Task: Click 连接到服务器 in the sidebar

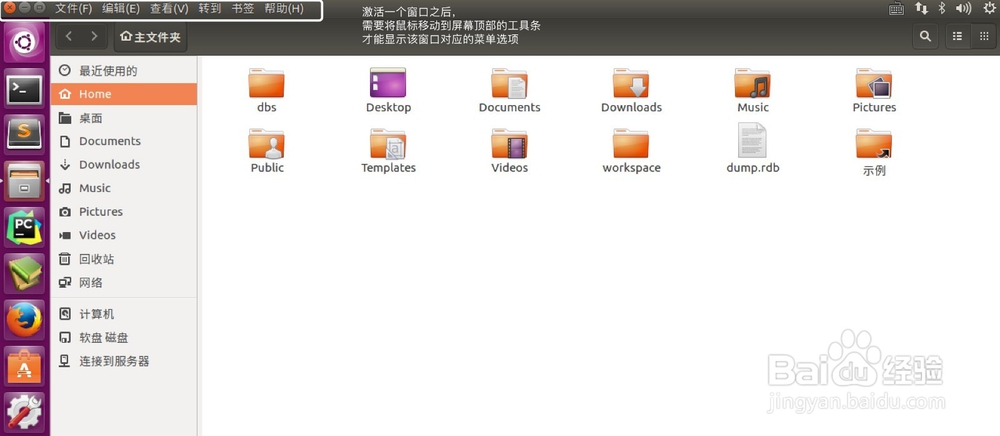Action: coord(124,361)
